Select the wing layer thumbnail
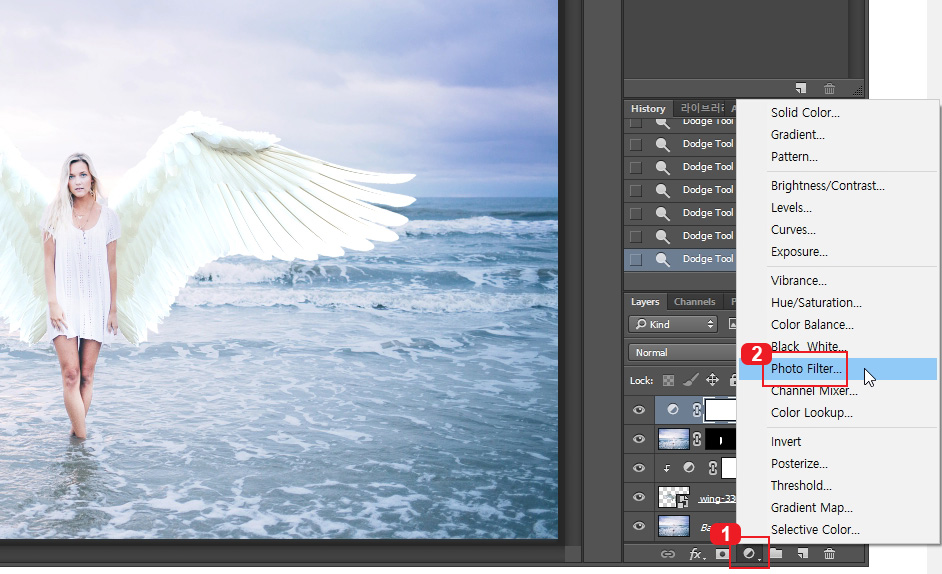The height and width of the screenshot is (574, 942). click(x=673, y=498)
